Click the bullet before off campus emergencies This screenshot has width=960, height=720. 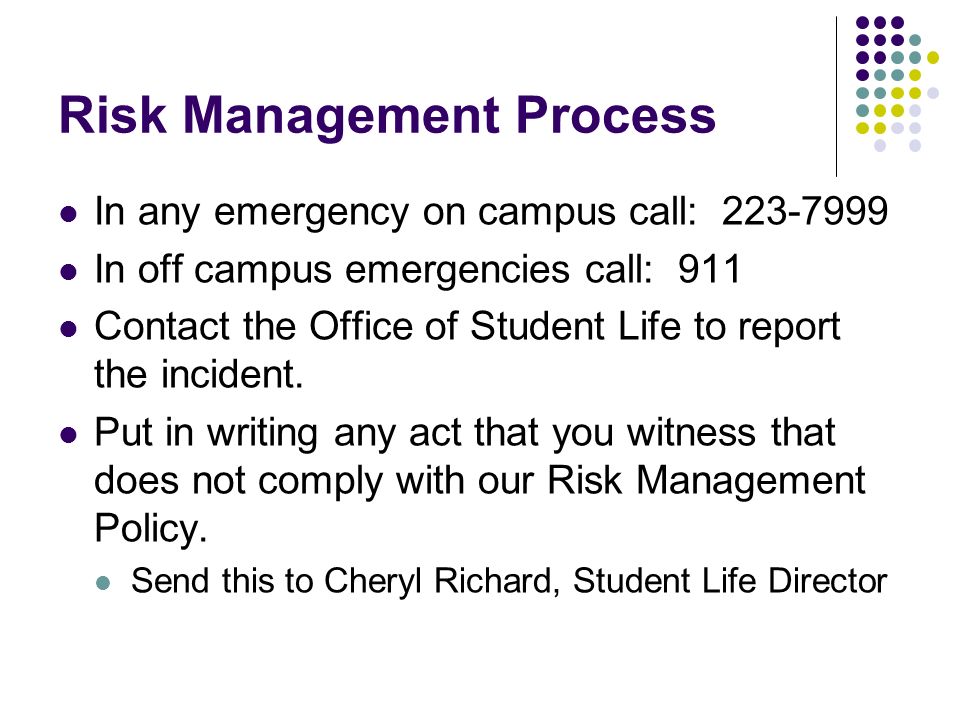[69, 272]
